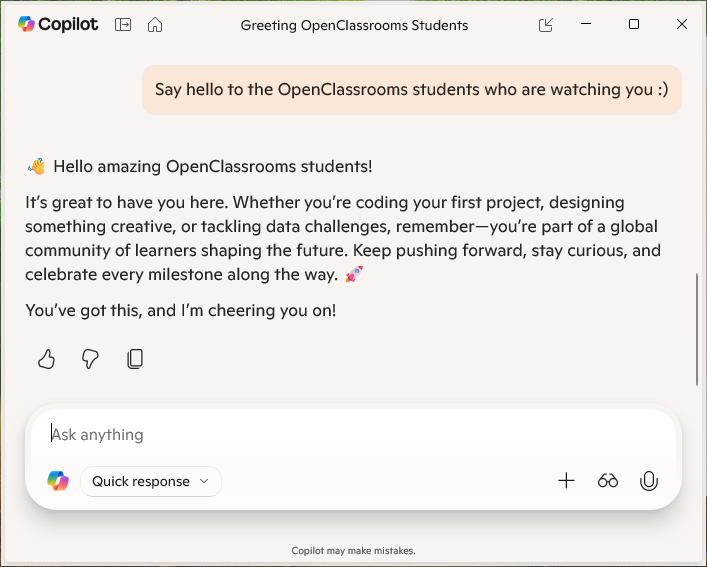Toggle the sidebar panel icon
This screenshot has height=567, width=707.
(123, 24)
